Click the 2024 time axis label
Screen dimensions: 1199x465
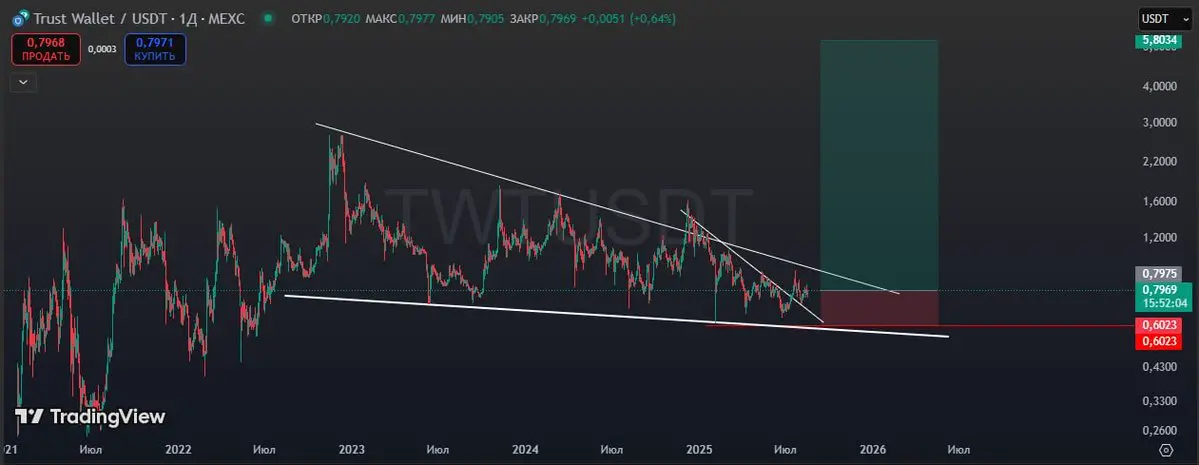pyautogui.click(x=526, y=450)
